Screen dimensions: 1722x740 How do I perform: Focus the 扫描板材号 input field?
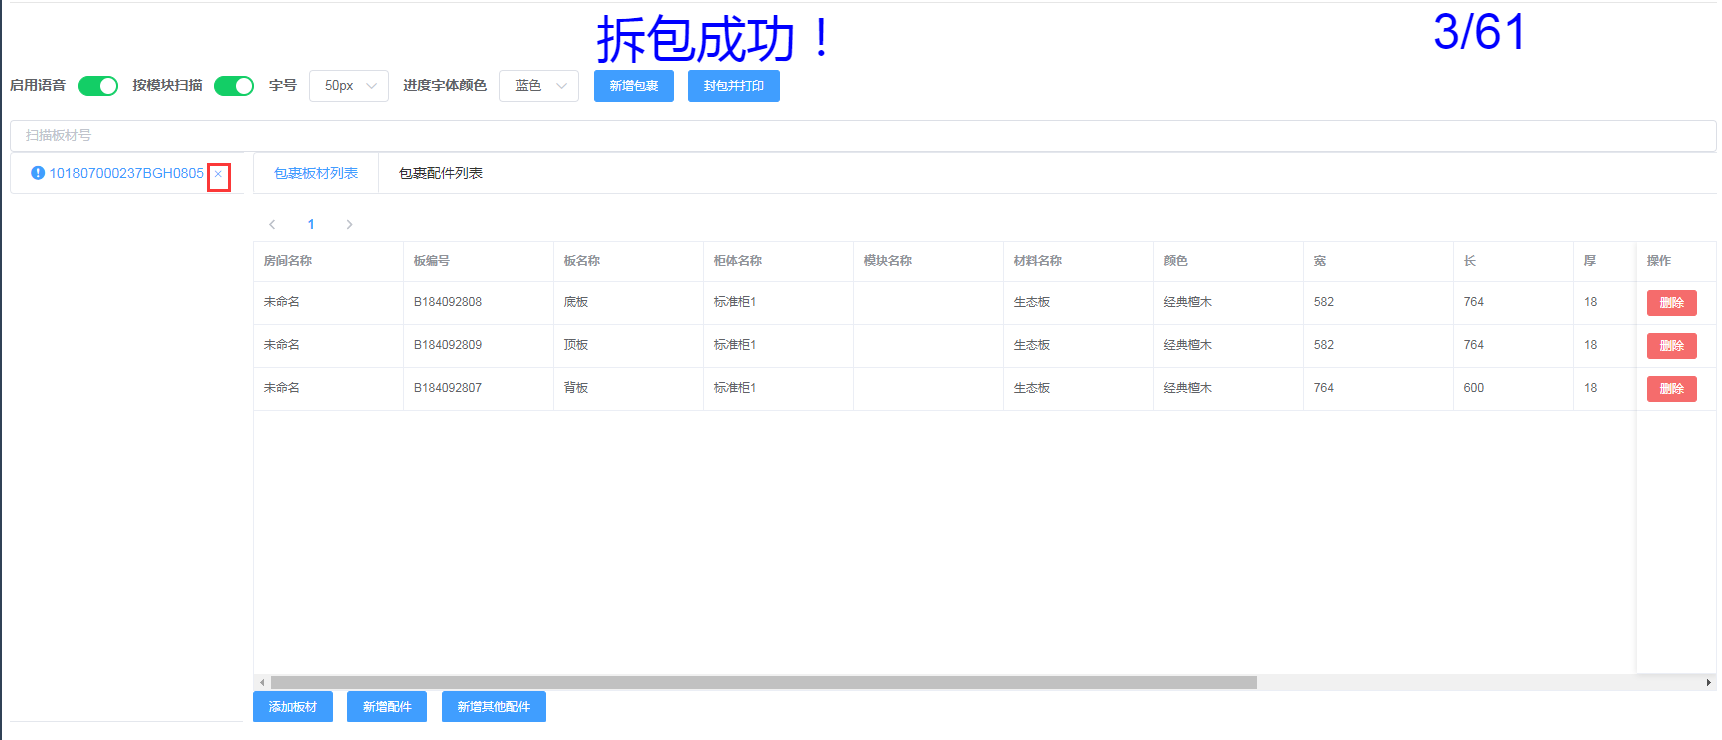860,136
